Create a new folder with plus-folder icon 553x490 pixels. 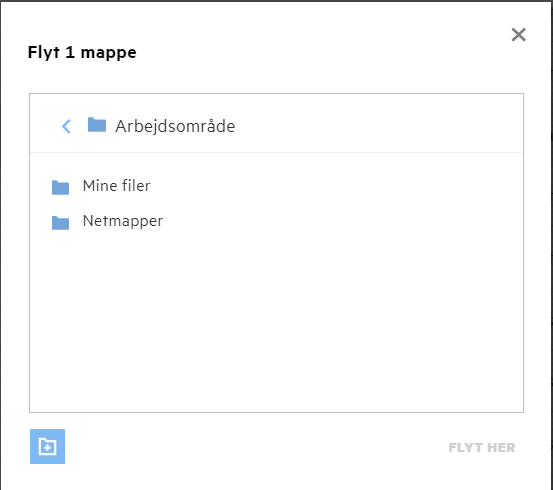tap(47, 447)
